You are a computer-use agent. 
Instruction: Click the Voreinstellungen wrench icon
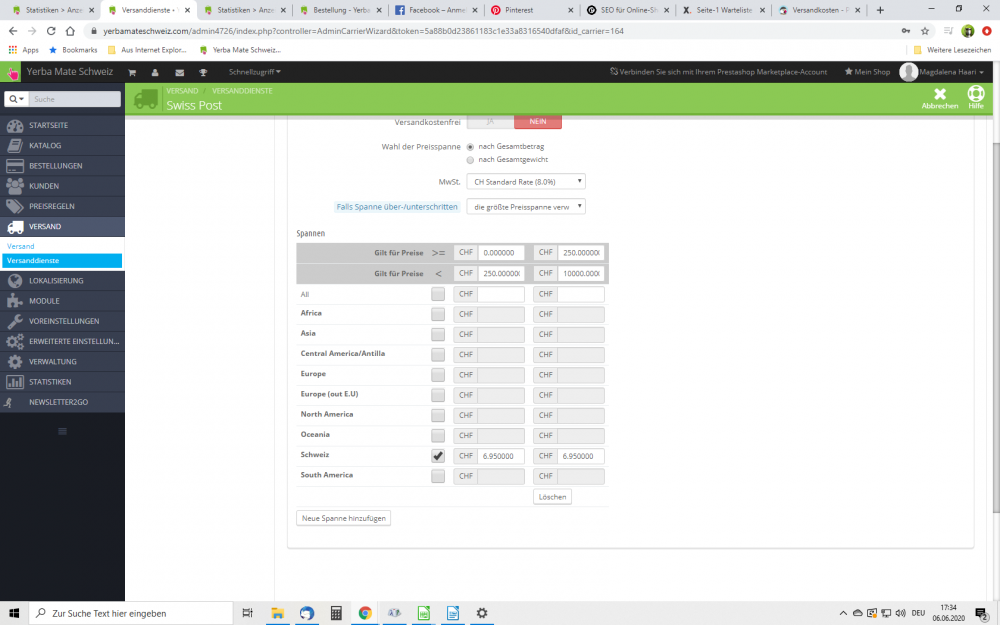coord(15,321)
